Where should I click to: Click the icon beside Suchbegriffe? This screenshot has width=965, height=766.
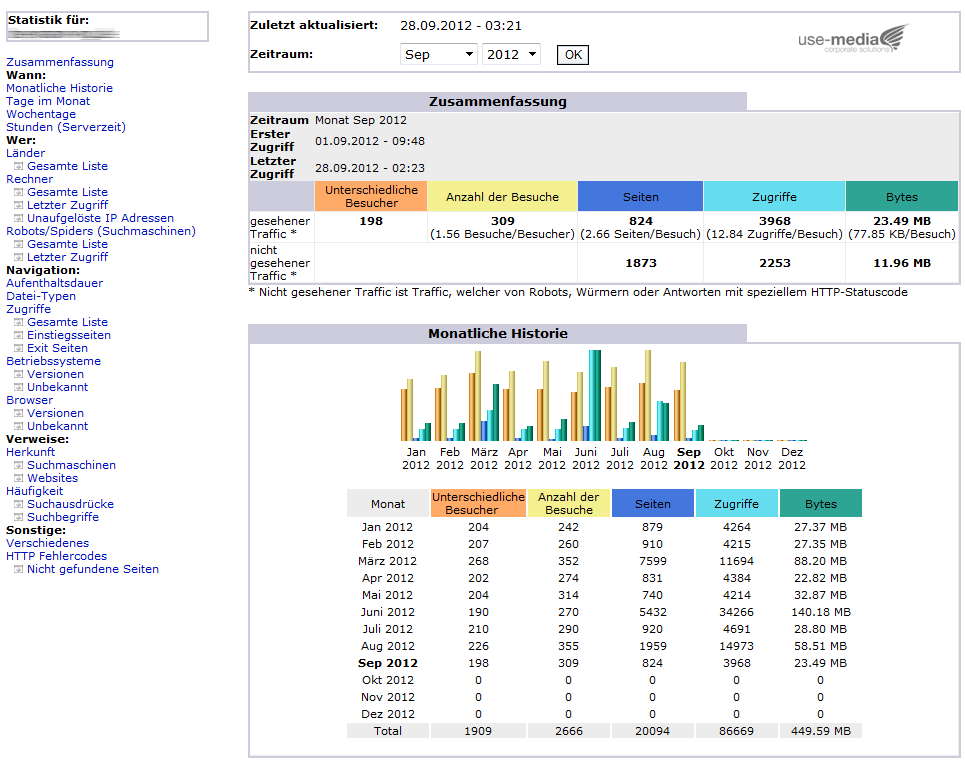pyautogui.click(x=18, y=517)
